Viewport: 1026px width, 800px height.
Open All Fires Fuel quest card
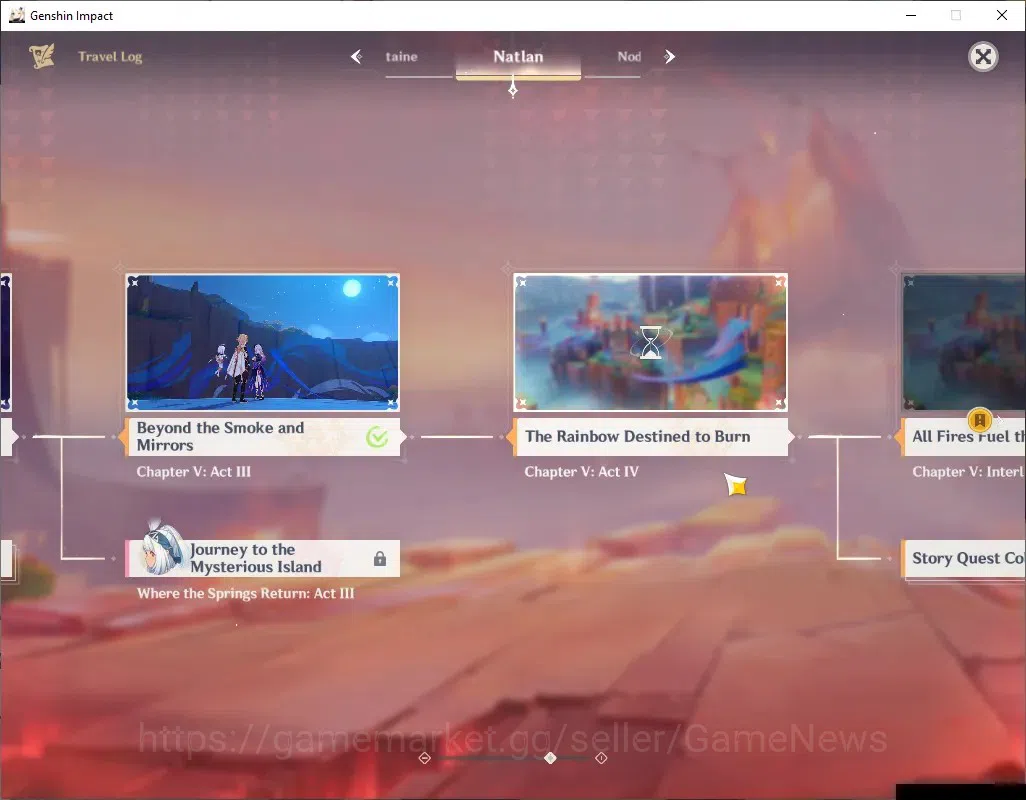point(963,436)
